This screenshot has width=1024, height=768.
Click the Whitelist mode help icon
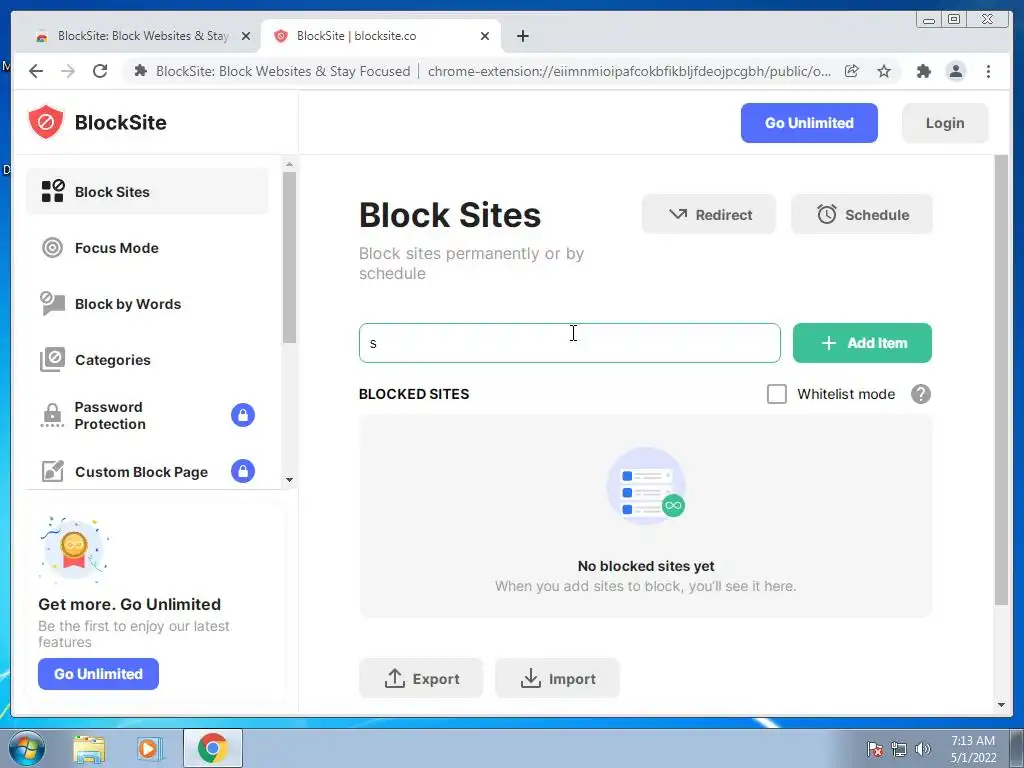[920, 394]
